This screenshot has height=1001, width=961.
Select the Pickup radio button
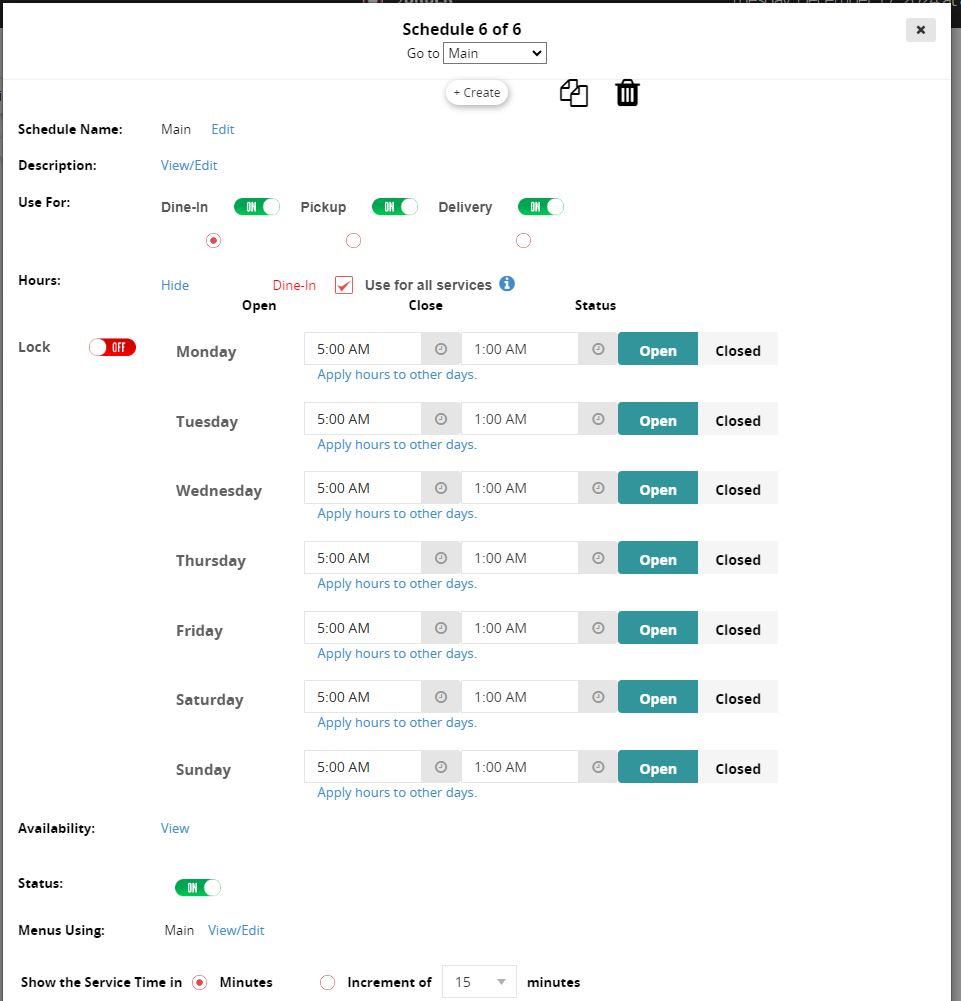pyautogui.click(x=353, y=241)
